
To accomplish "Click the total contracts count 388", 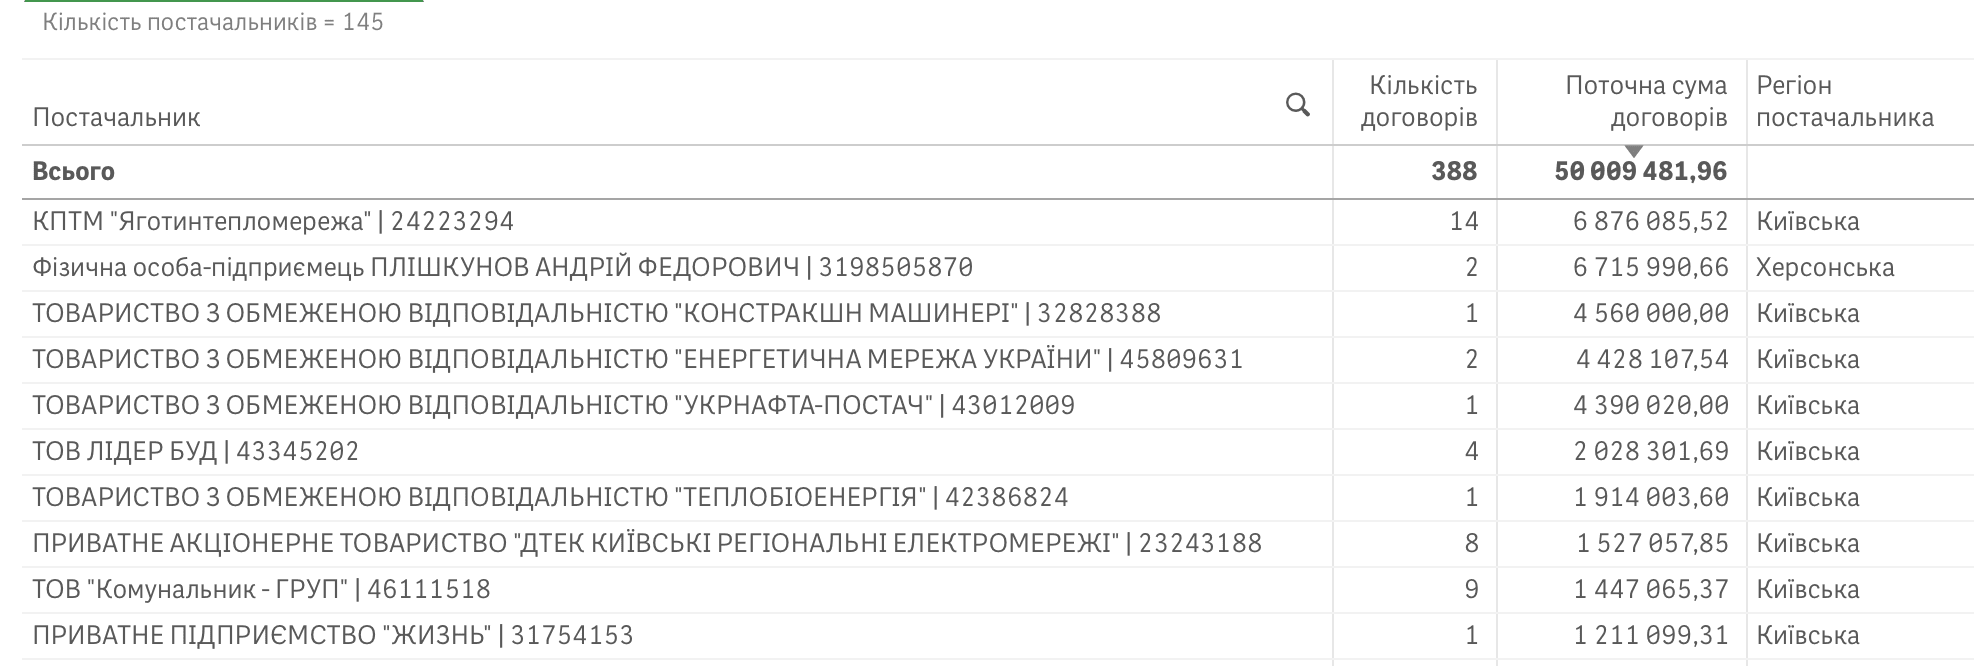I will tap(1453, 172).
